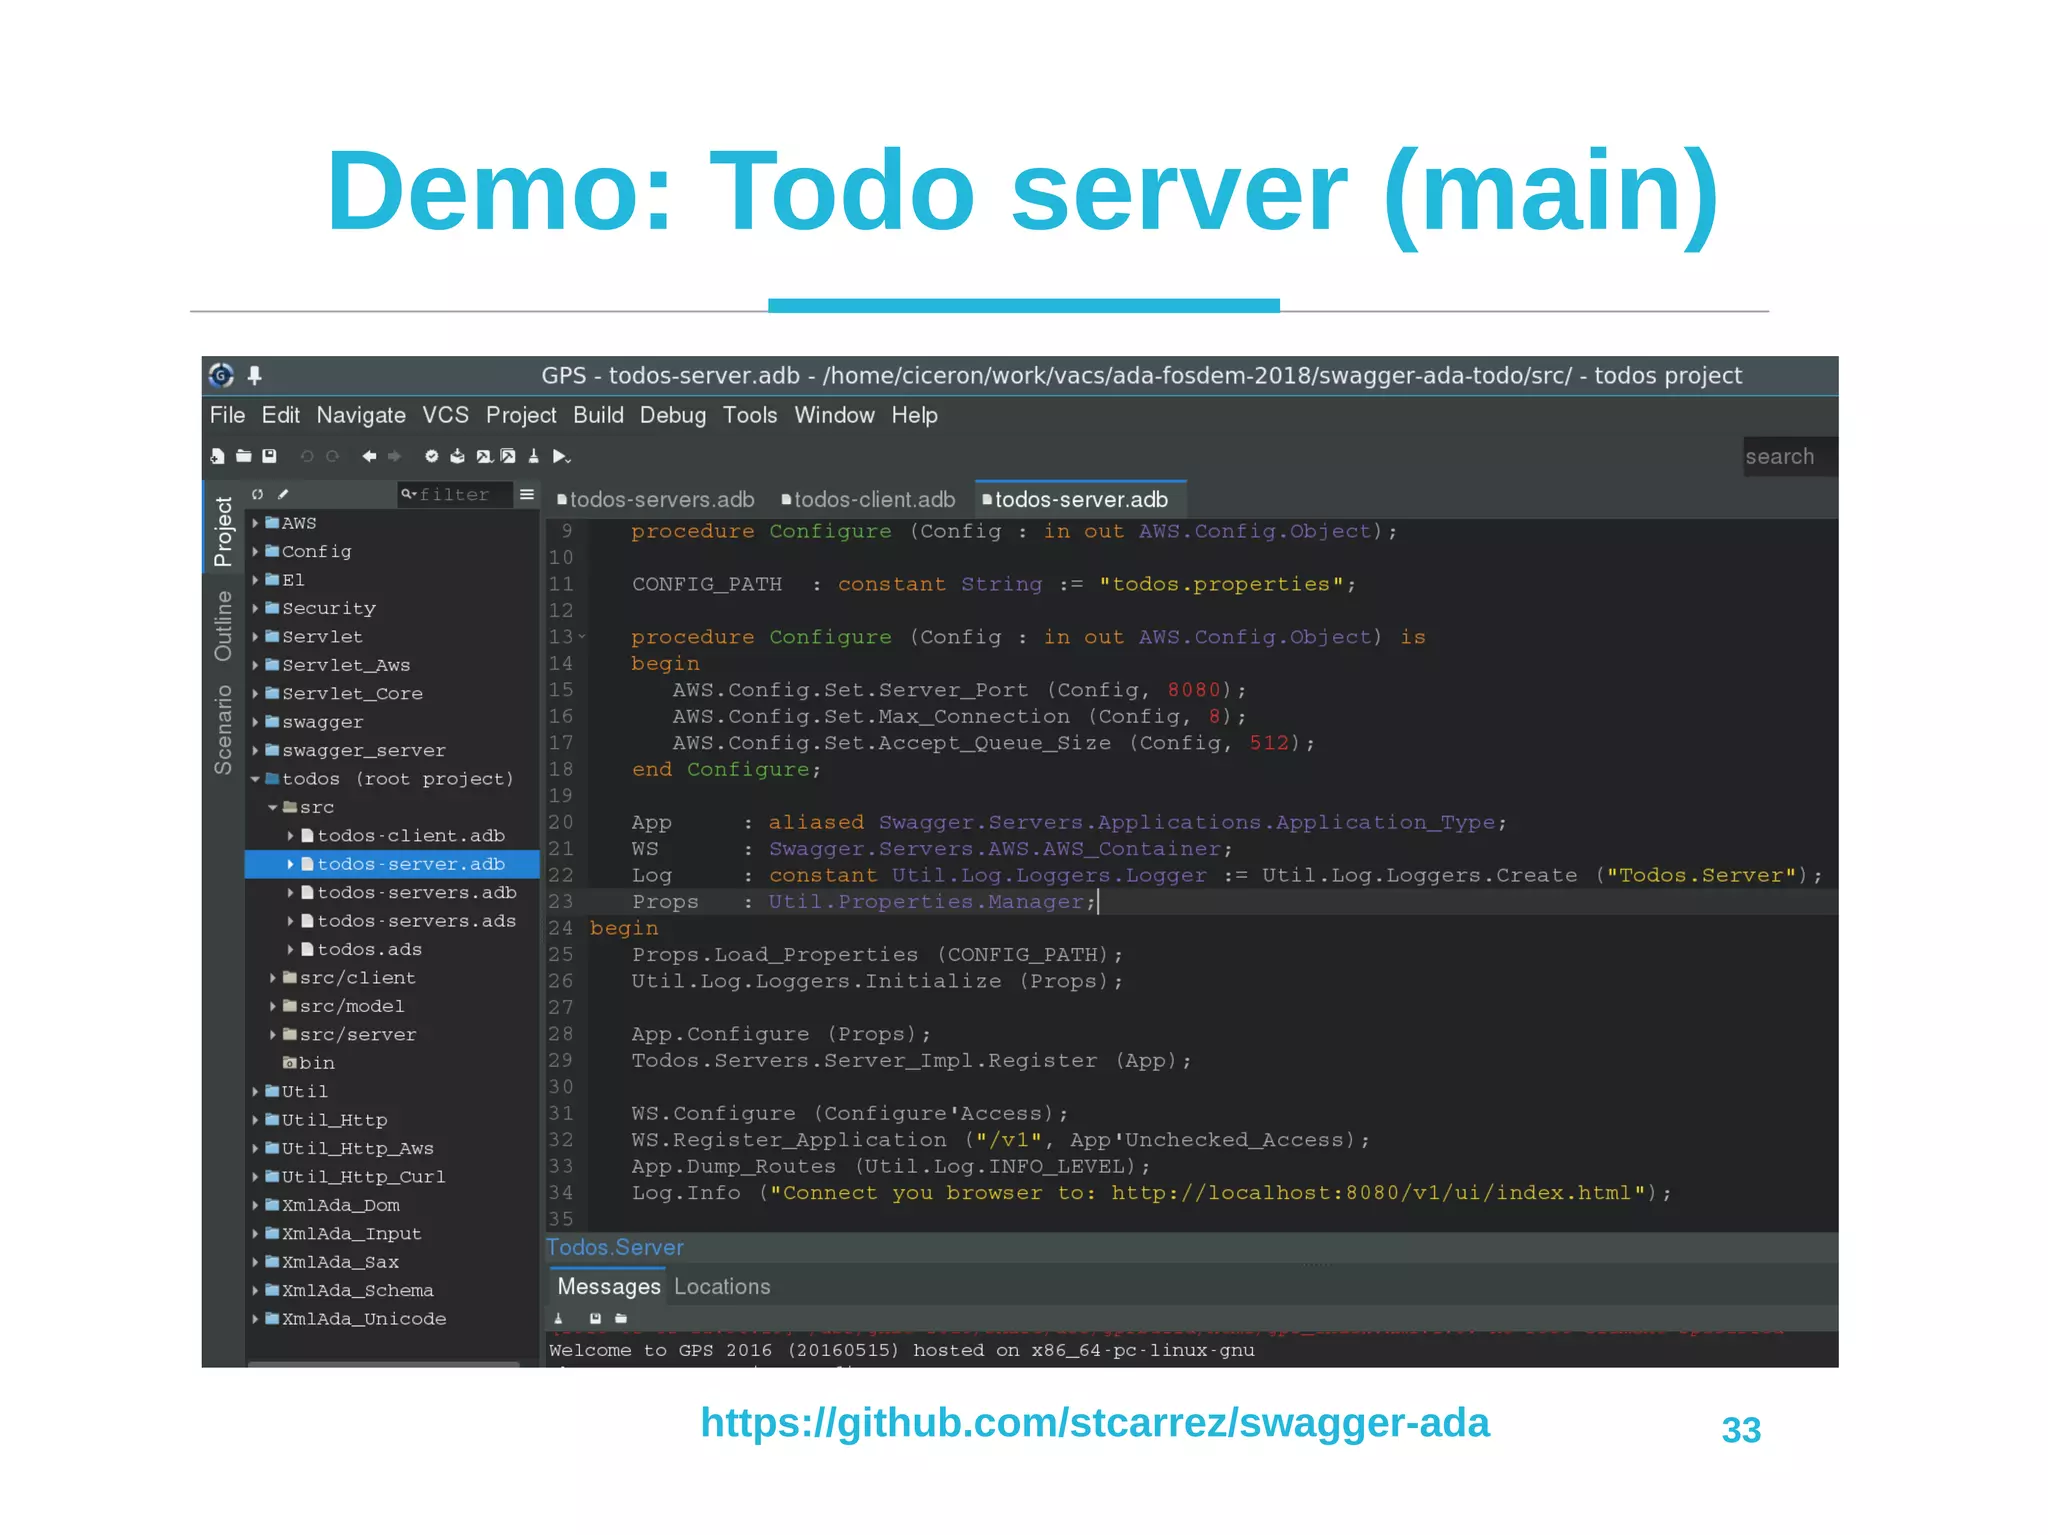The image size is (2048, 1535).
Task: Select todos-servers.ads in the project tree
Action: point(416,921)
